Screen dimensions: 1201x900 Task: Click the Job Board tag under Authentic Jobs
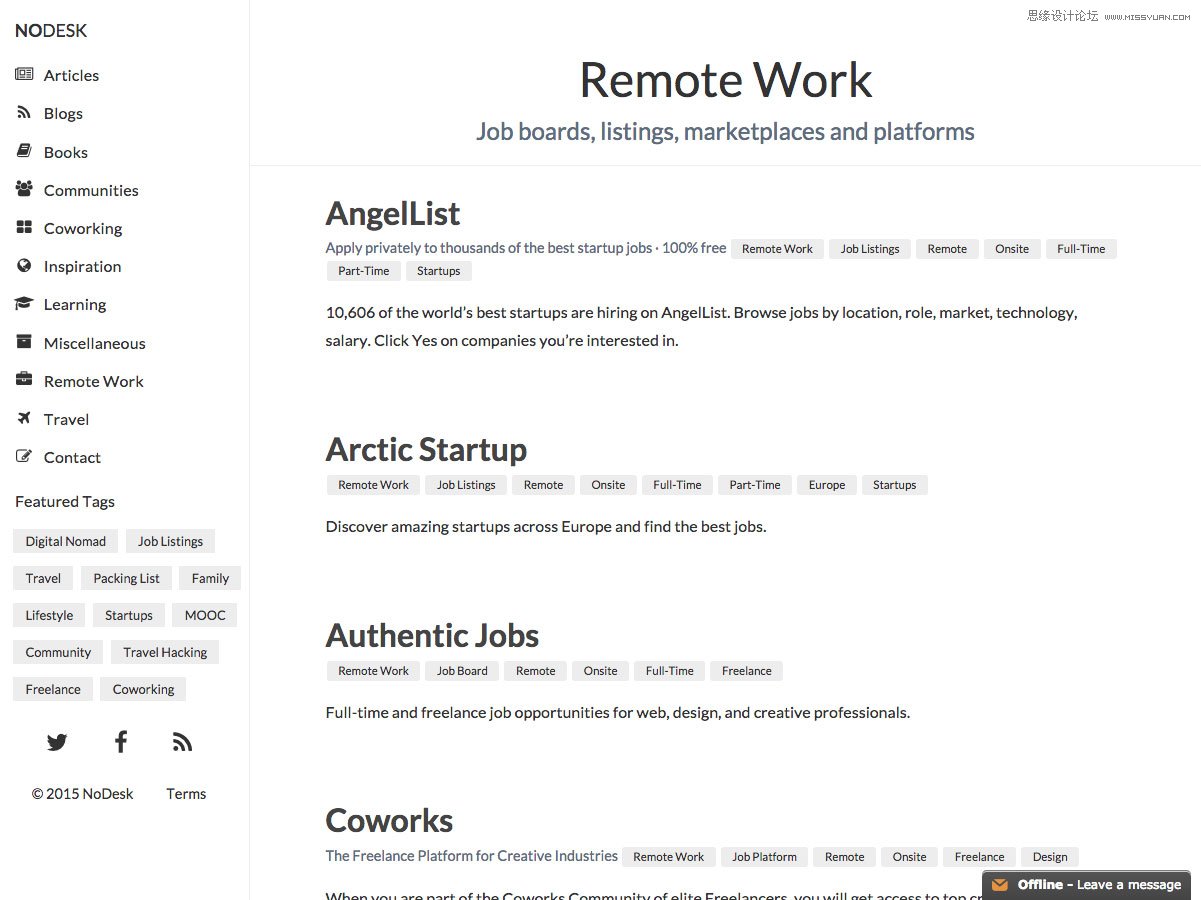(x=462, y=671)
